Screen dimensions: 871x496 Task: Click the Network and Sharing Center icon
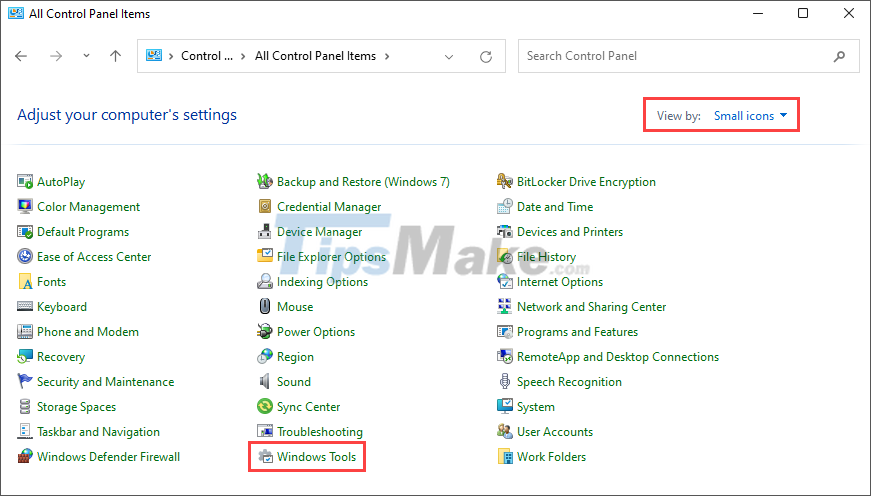point(505,307)
